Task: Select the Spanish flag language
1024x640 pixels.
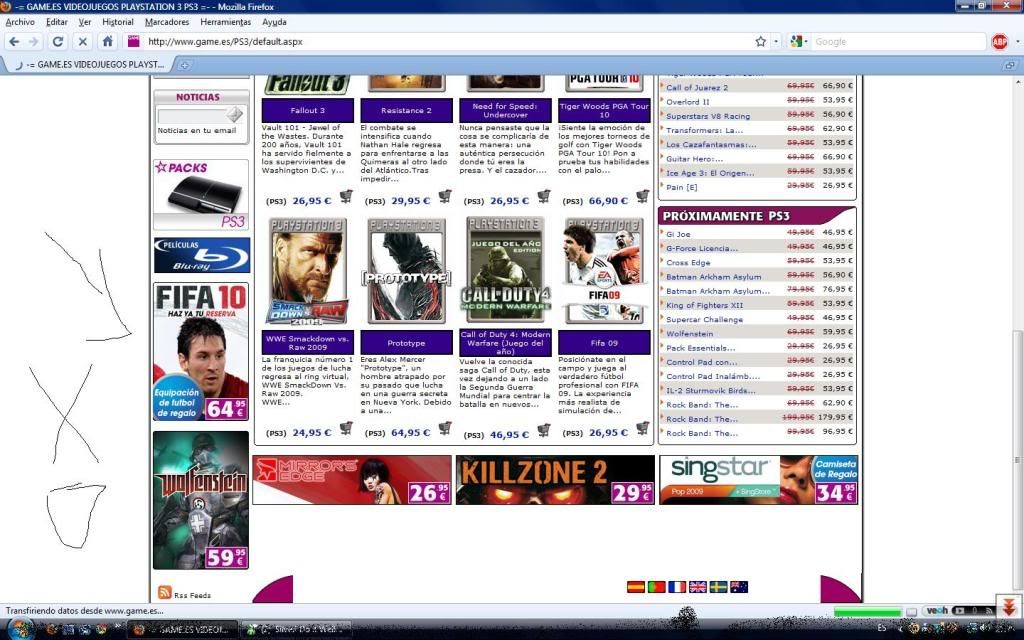Action: (635, 587)
